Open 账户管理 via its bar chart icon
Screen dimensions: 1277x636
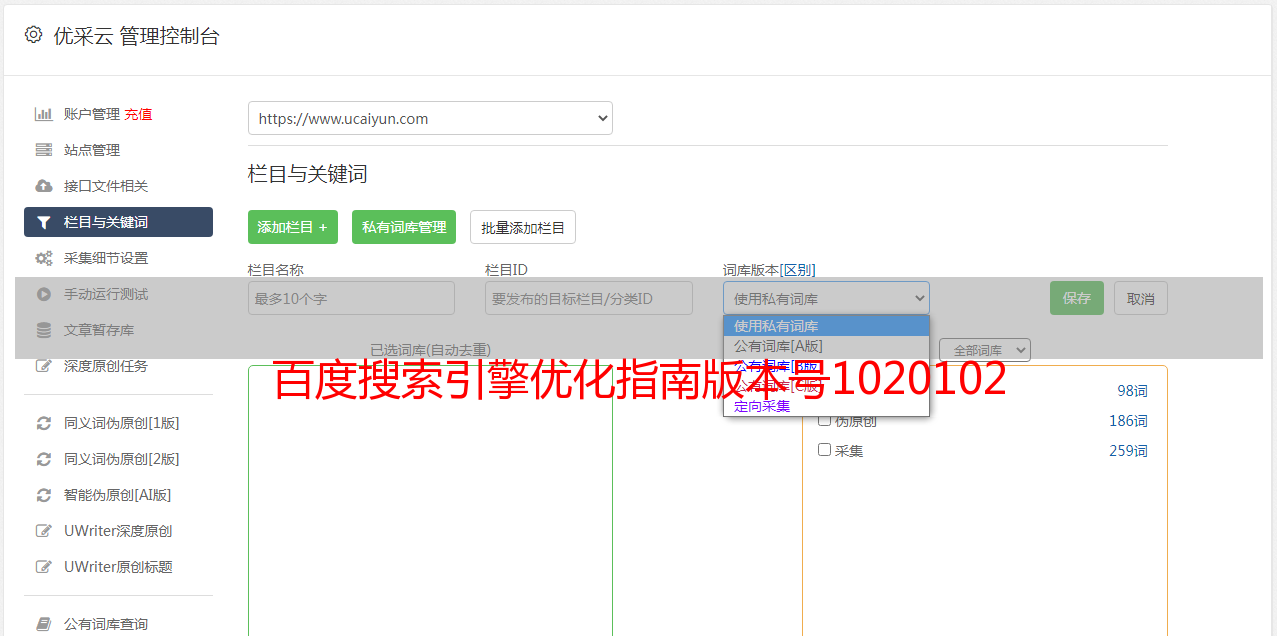point(43,114)
